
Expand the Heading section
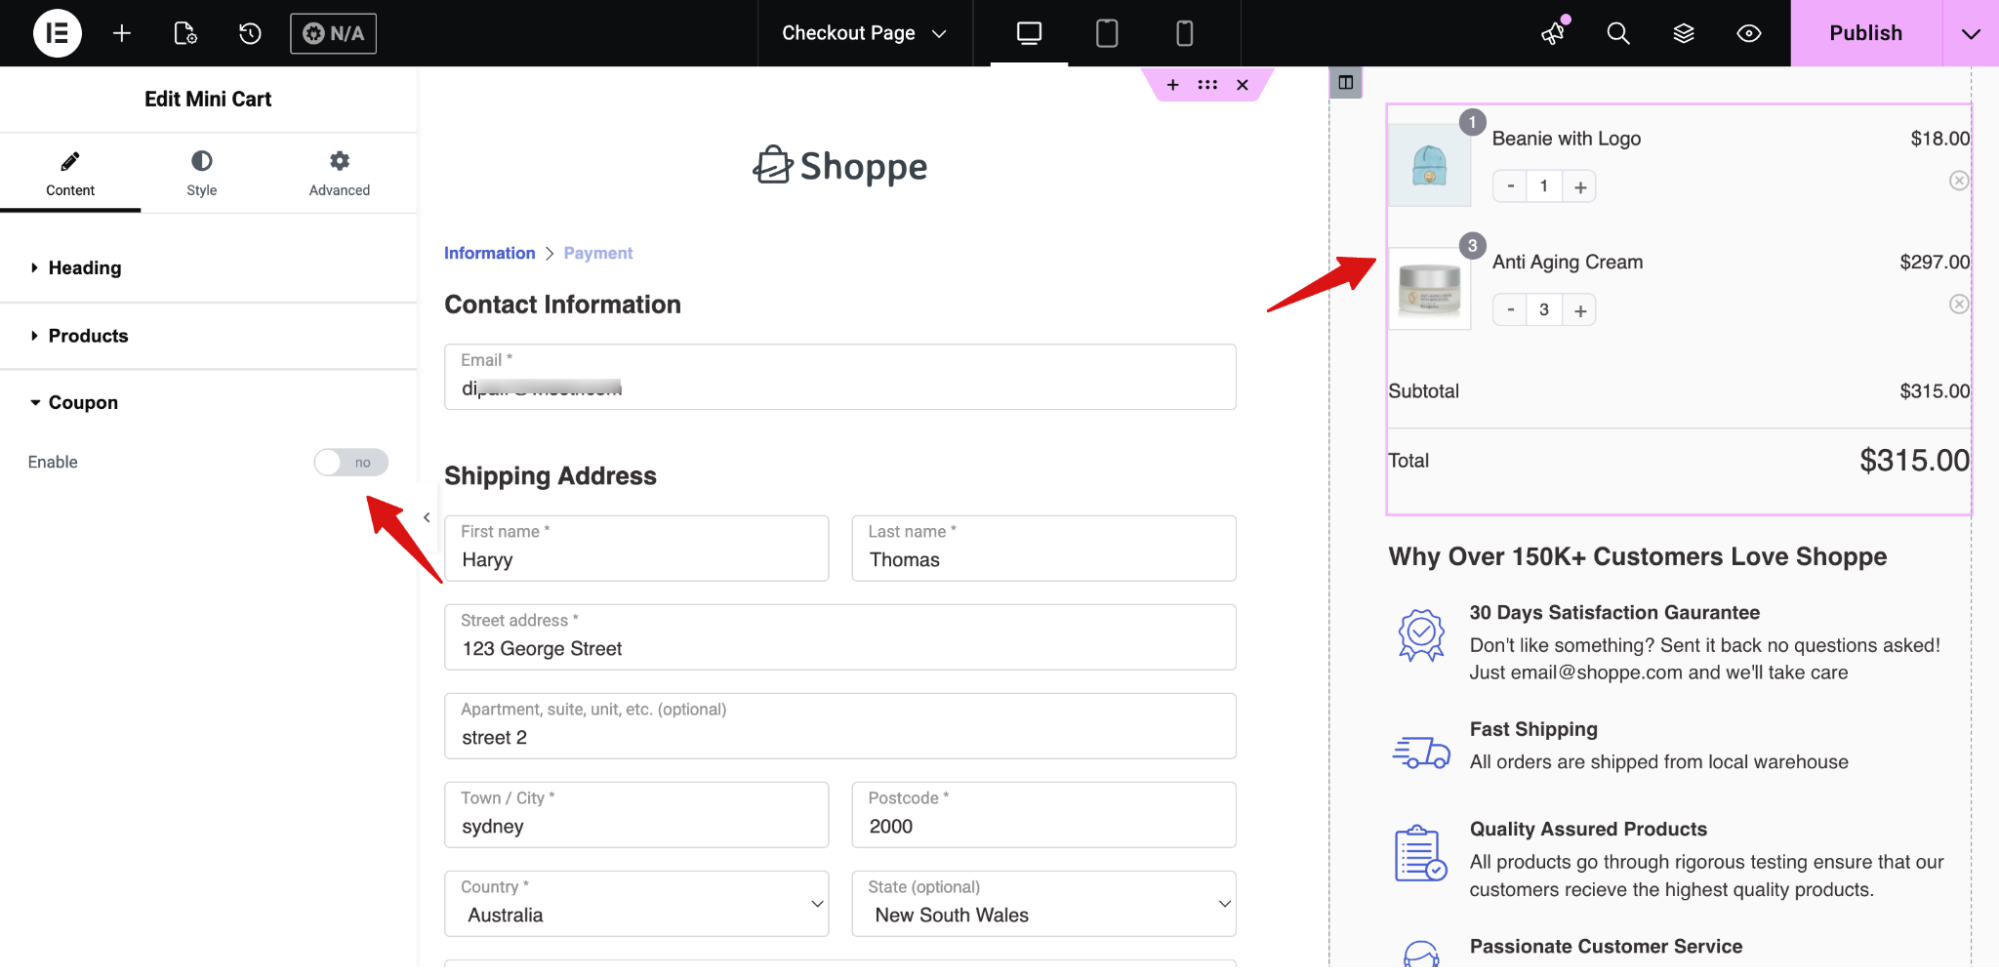pos(85,267)
